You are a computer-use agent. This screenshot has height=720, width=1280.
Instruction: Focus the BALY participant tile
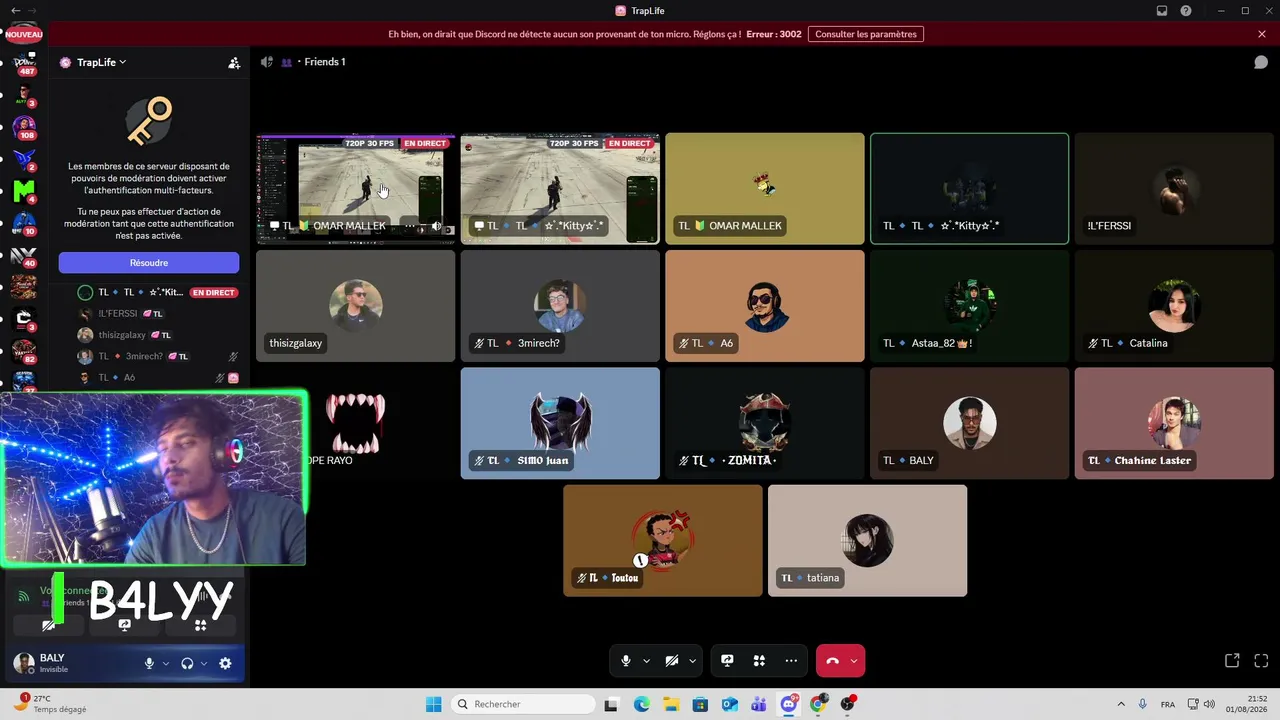(969, 423)
